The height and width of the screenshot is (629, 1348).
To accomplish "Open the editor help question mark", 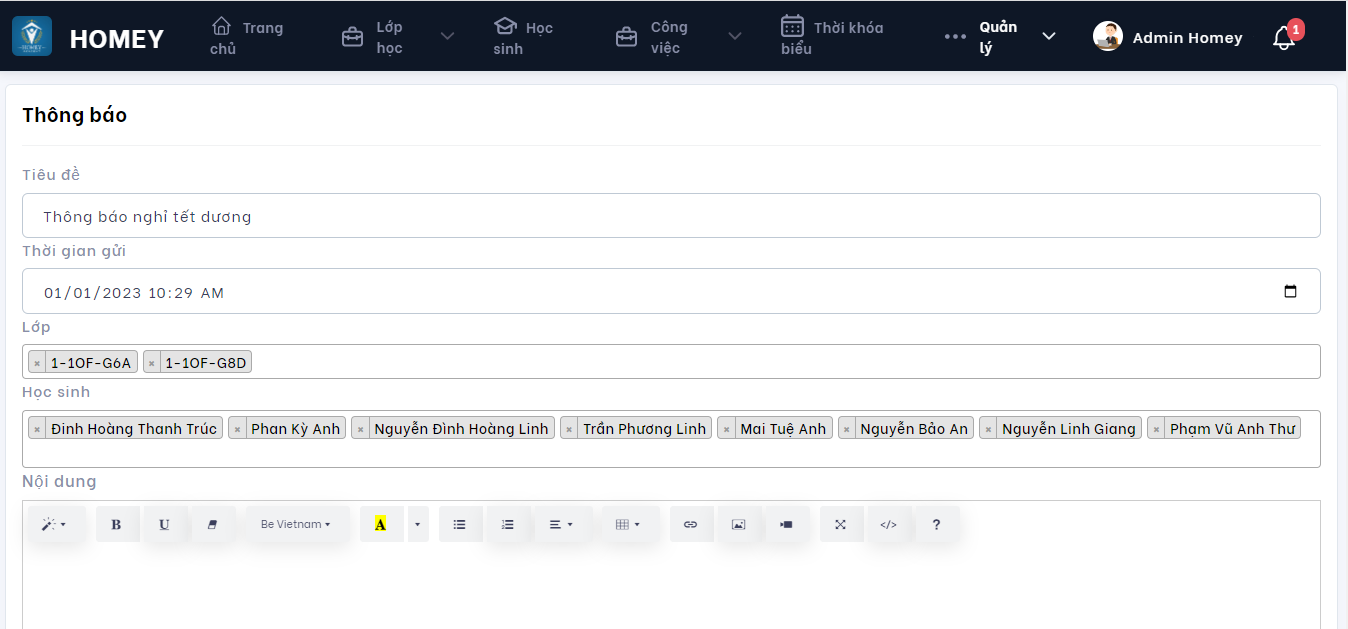I will click(x=936, y=524).
